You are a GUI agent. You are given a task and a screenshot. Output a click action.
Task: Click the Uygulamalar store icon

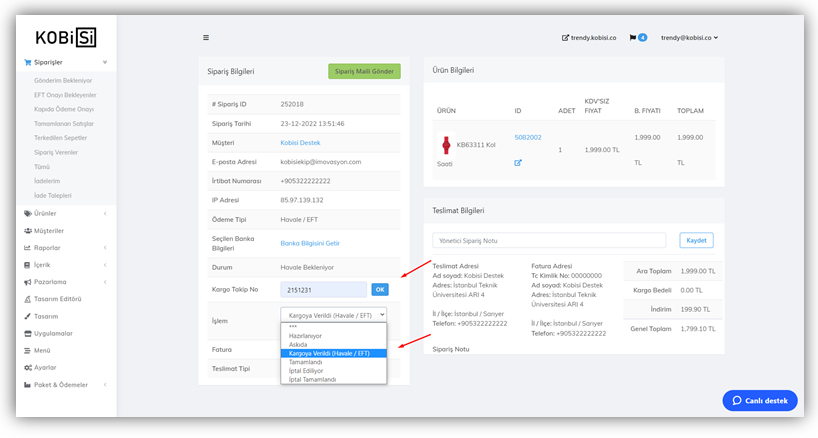(x=28, y=333)
